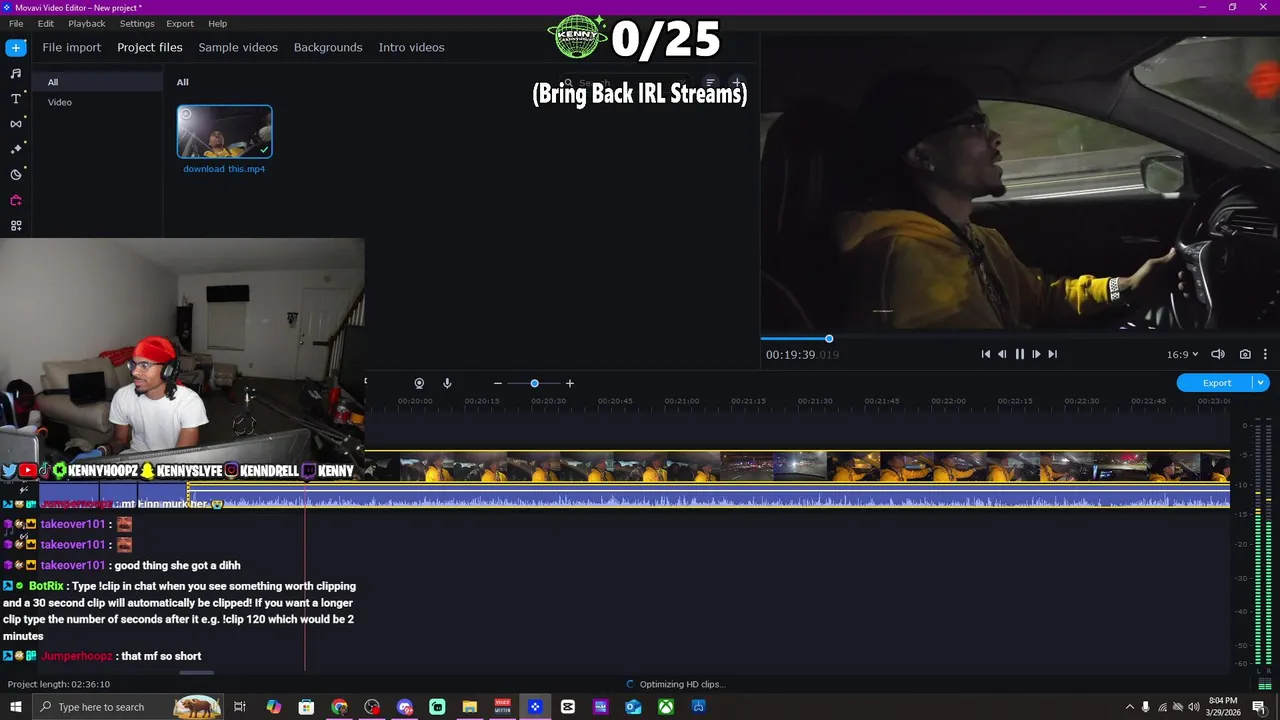Click the timeline zoom in plus icon
Image resolution: width=1280 pixels, height=720 pixels.
570,383
